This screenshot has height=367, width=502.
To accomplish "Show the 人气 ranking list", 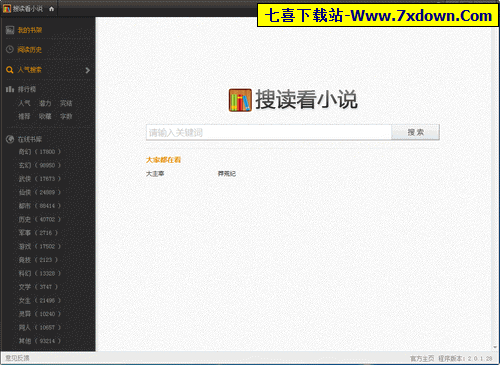I will tap(24, 103).
